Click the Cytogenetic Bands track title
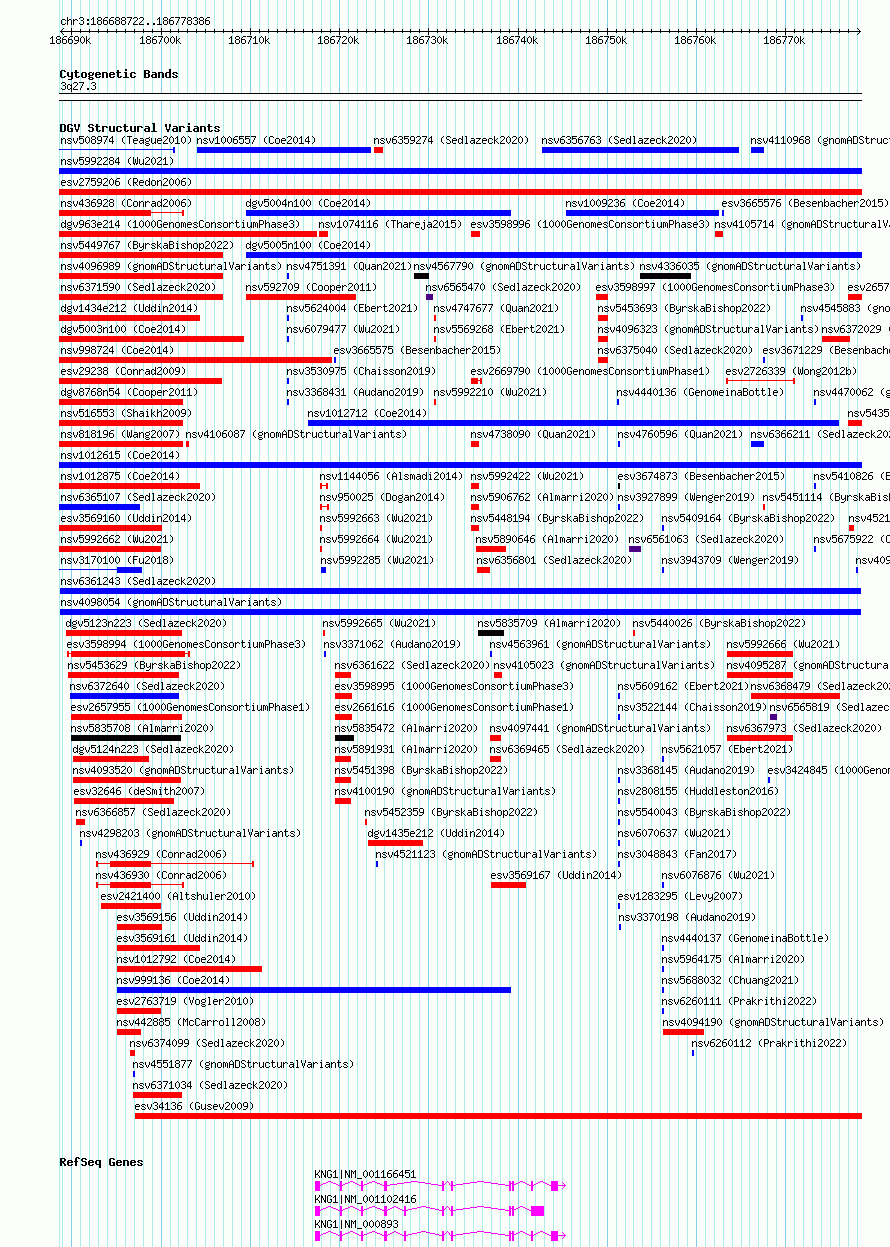The width and height of the screenshot is (890, 1247). pos(118,74)
